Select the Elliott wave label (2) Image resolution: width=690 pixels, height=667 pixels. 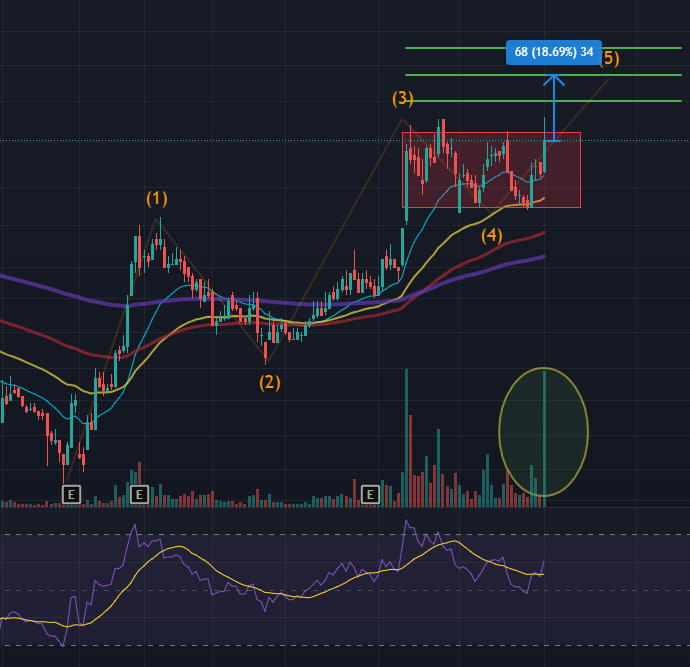point(270,382)
